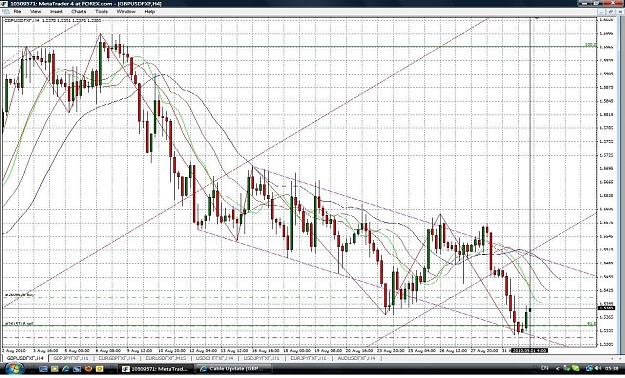
Task: Switch to USDCHFFXF chart tab
Action: (214, 358)
